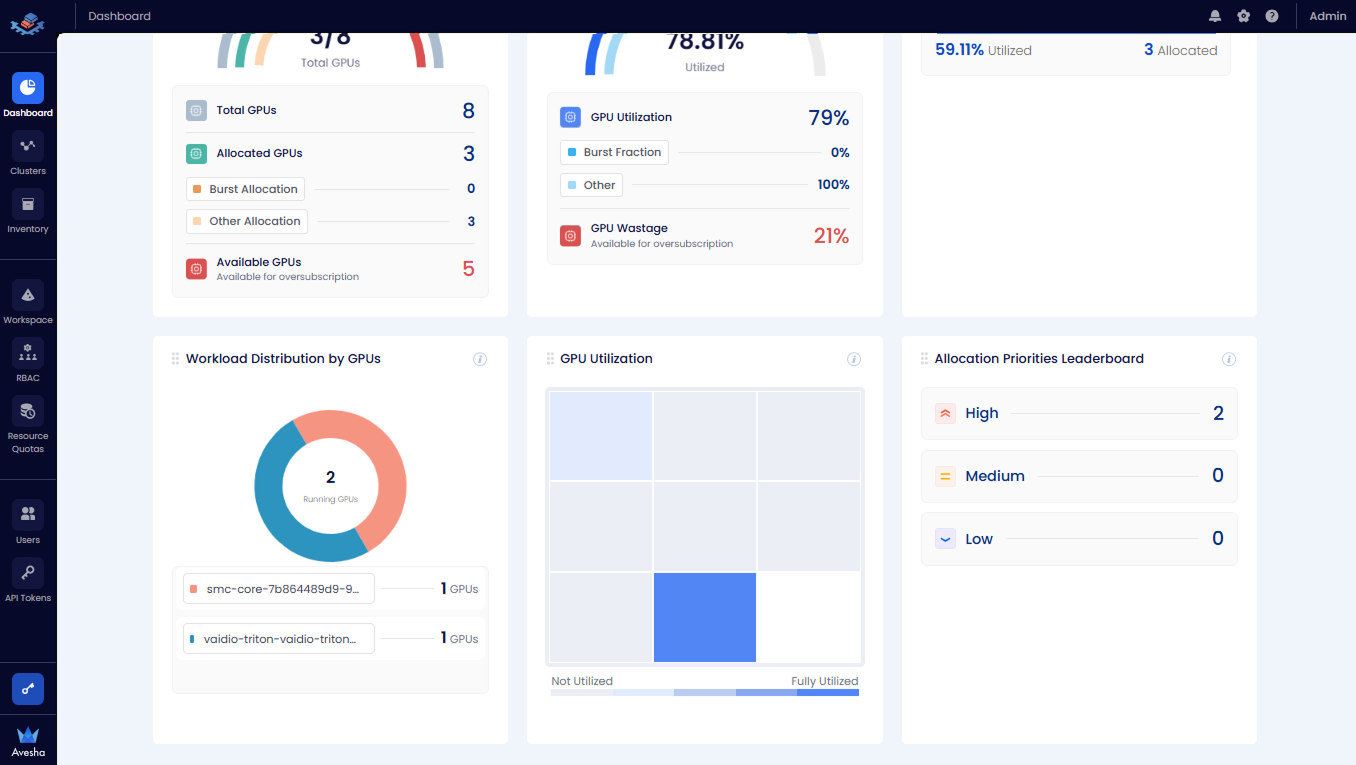
Task: Navigate to RBAC in the sidebar
Action: (28, 360)
